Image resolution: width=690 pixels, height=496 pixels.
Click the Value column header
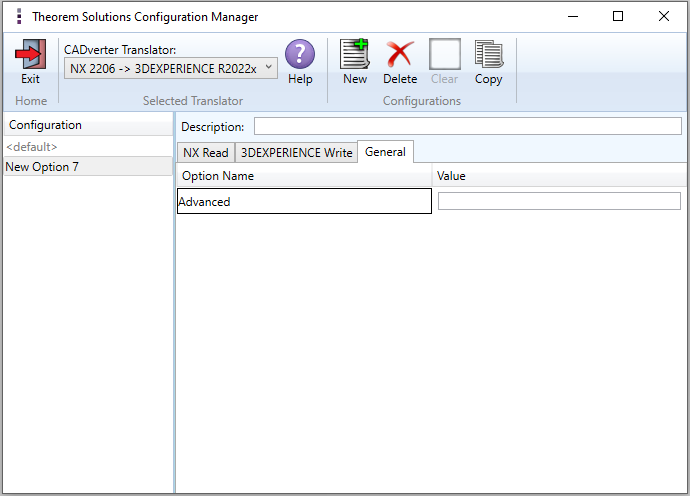559,176
